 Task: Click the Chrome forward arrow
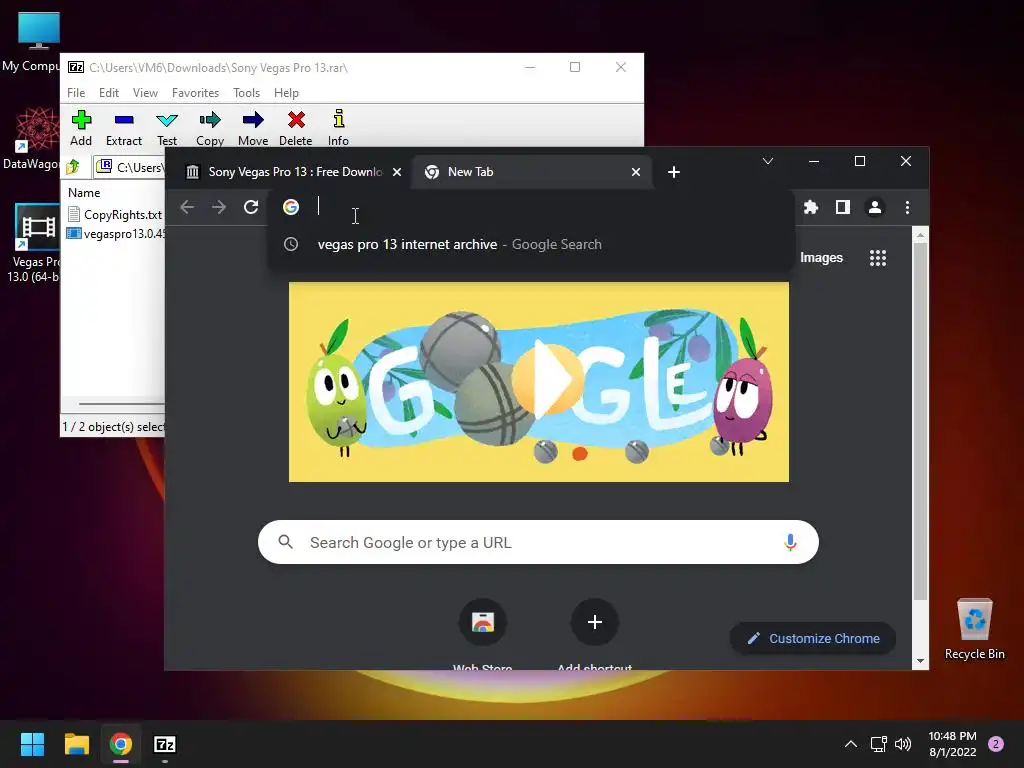pyautogui.click(x=219, y=207)
